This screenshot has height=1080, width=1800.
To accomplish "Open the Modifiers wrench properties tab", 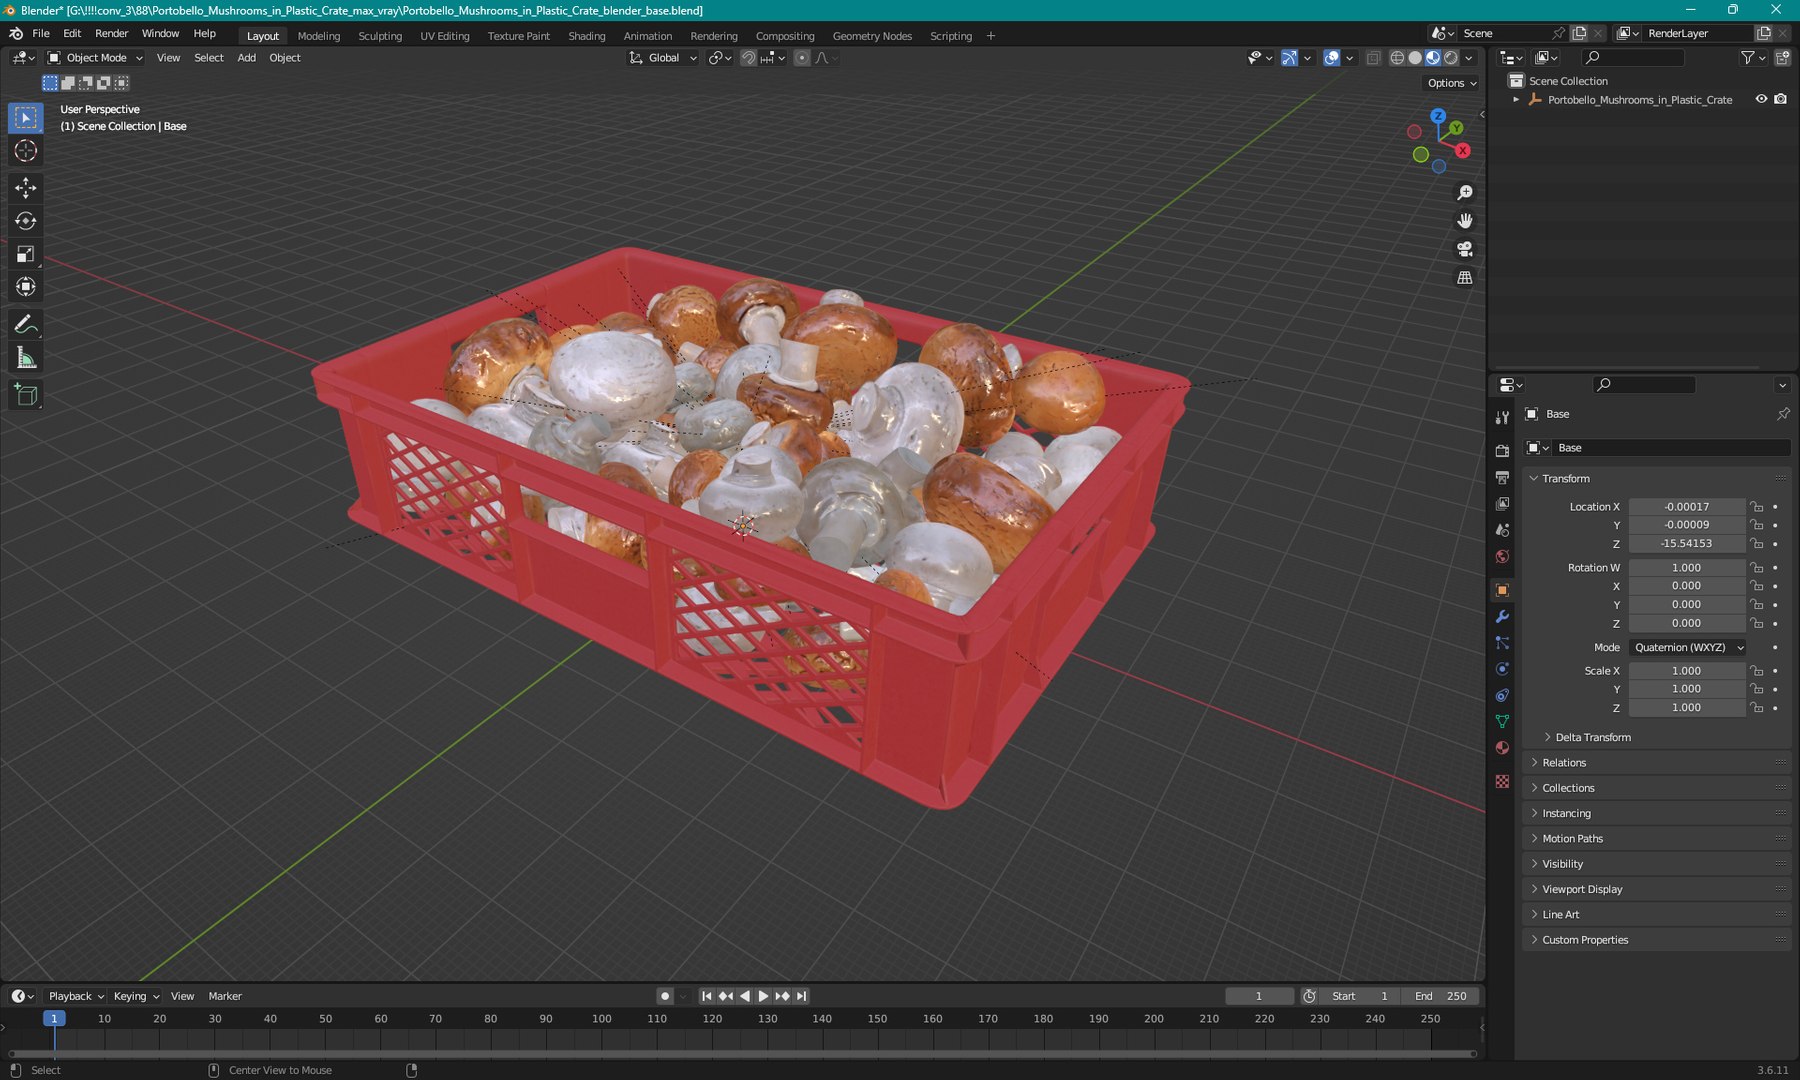I will (x=1502, y=617).
